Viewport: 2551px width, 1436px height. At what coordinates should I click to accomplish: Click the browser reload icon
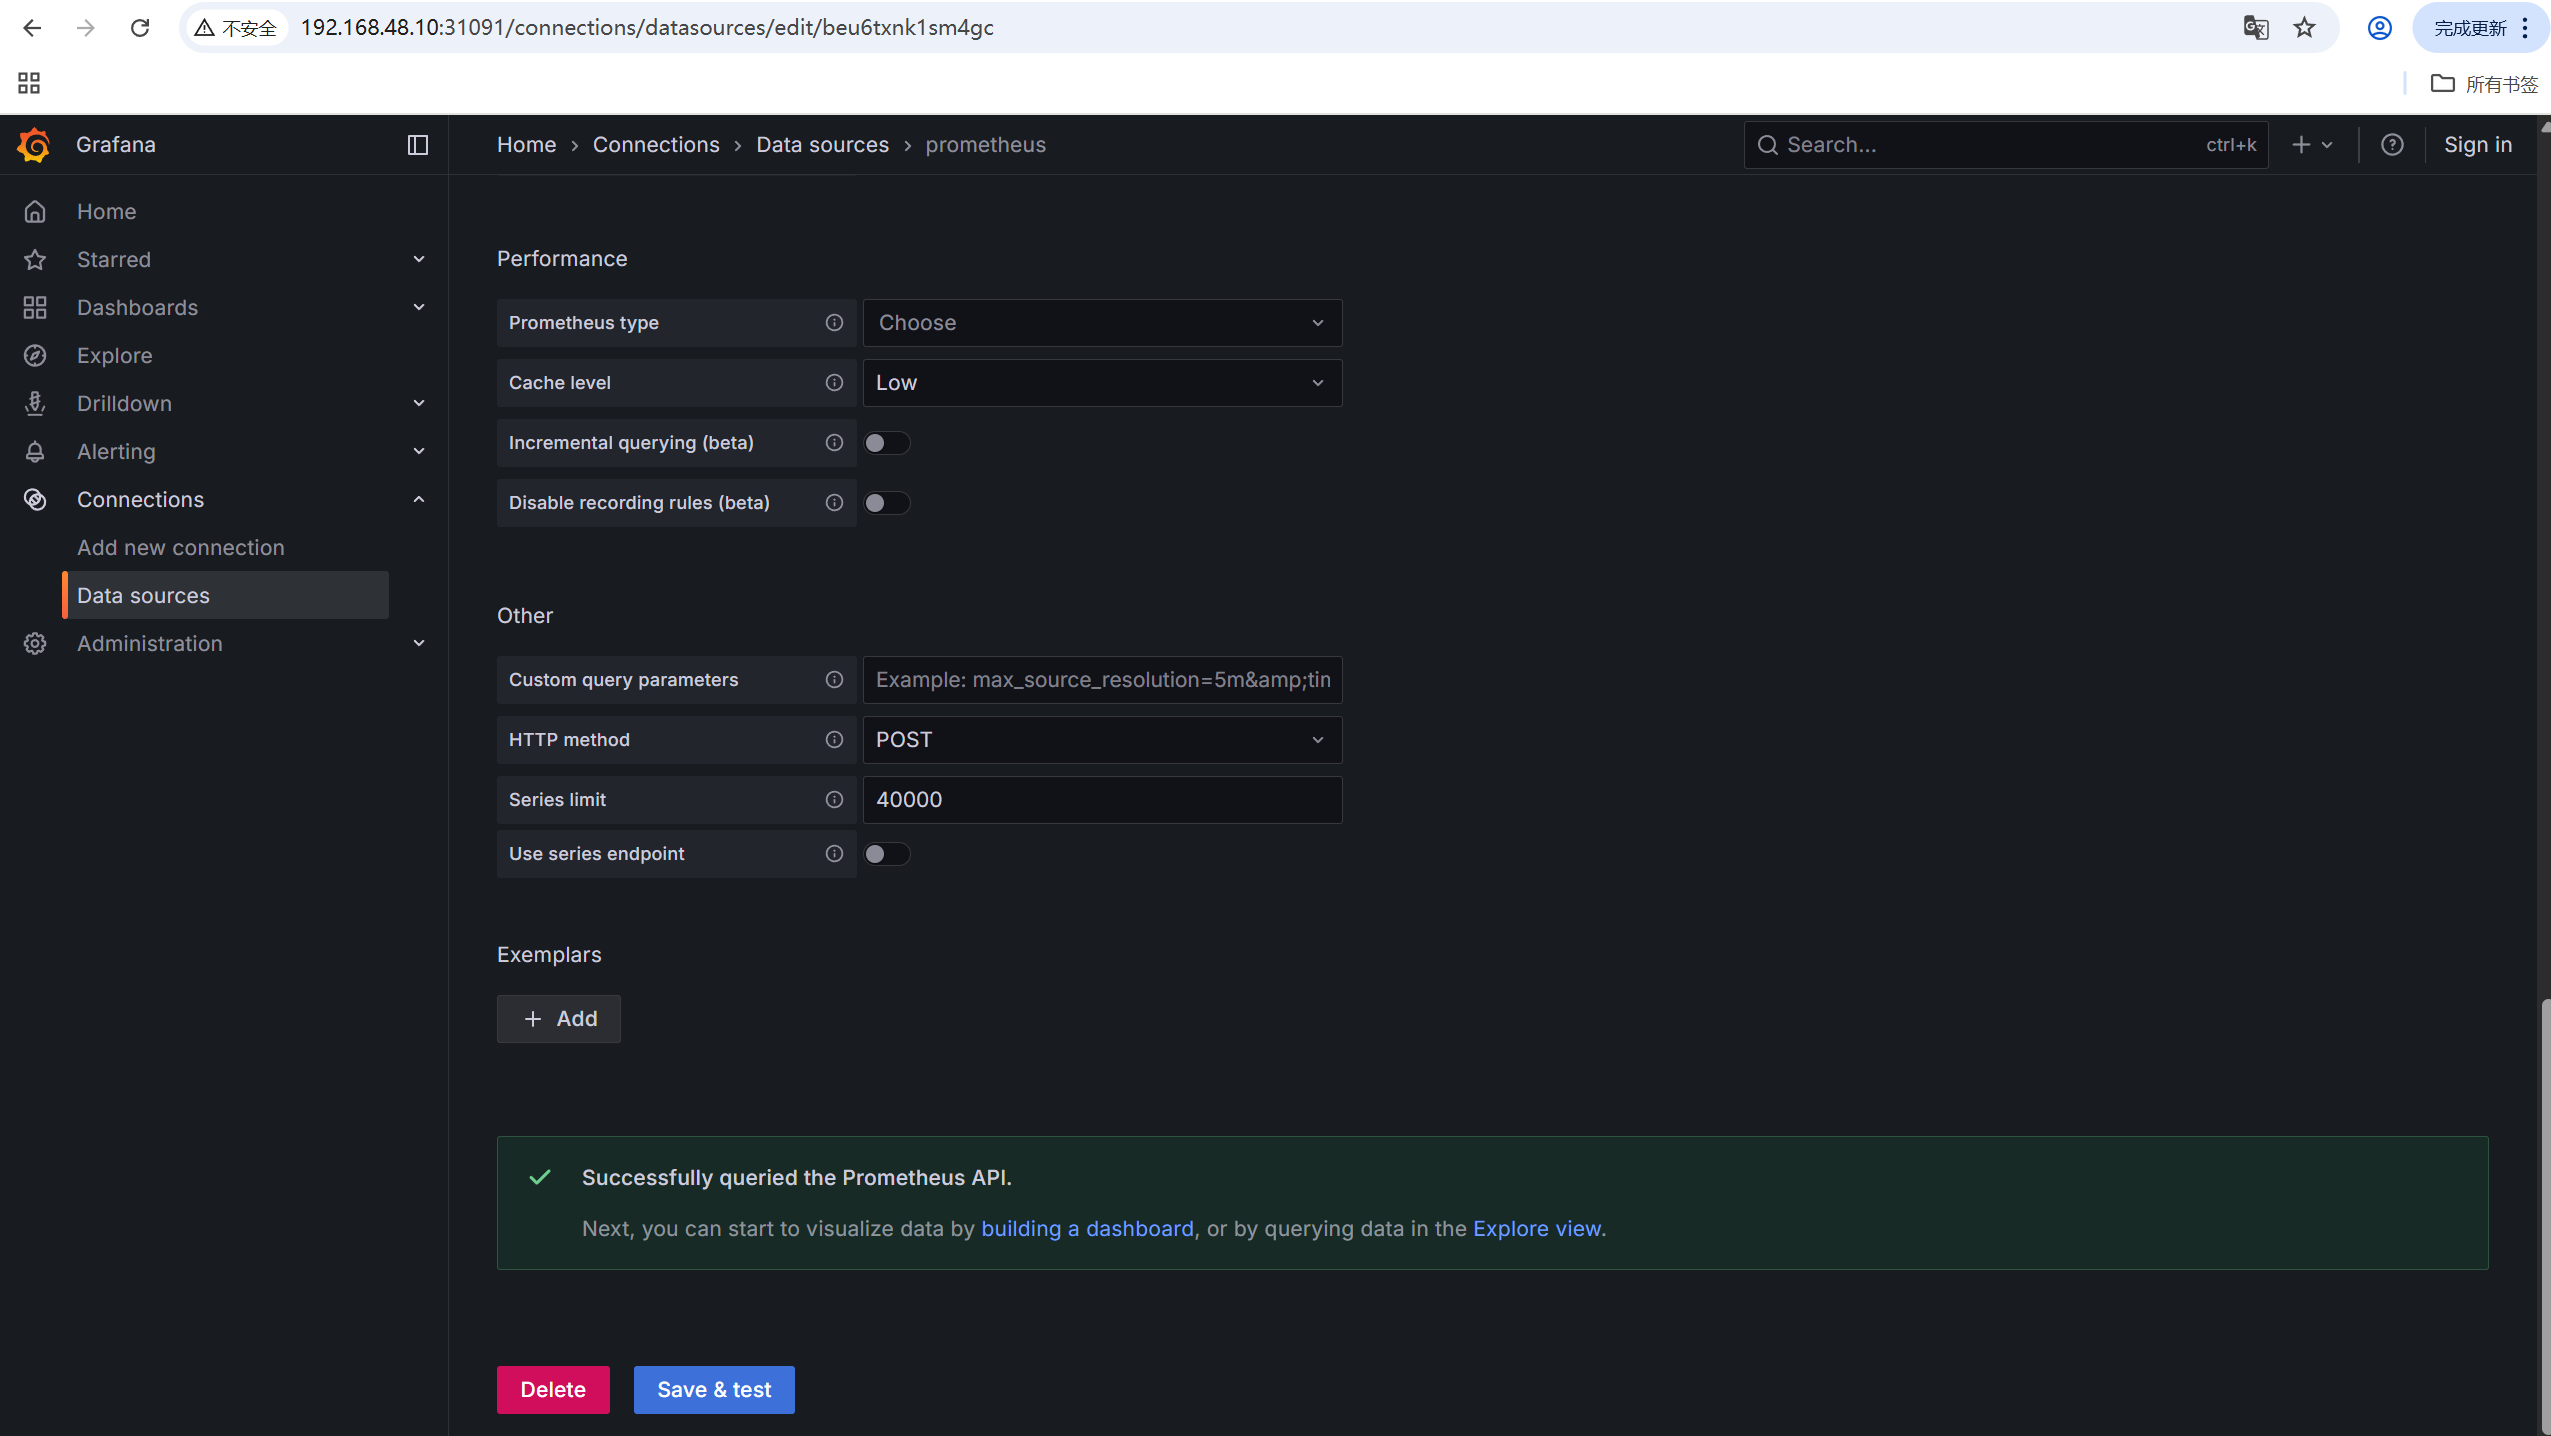click(x=140, y=28)
